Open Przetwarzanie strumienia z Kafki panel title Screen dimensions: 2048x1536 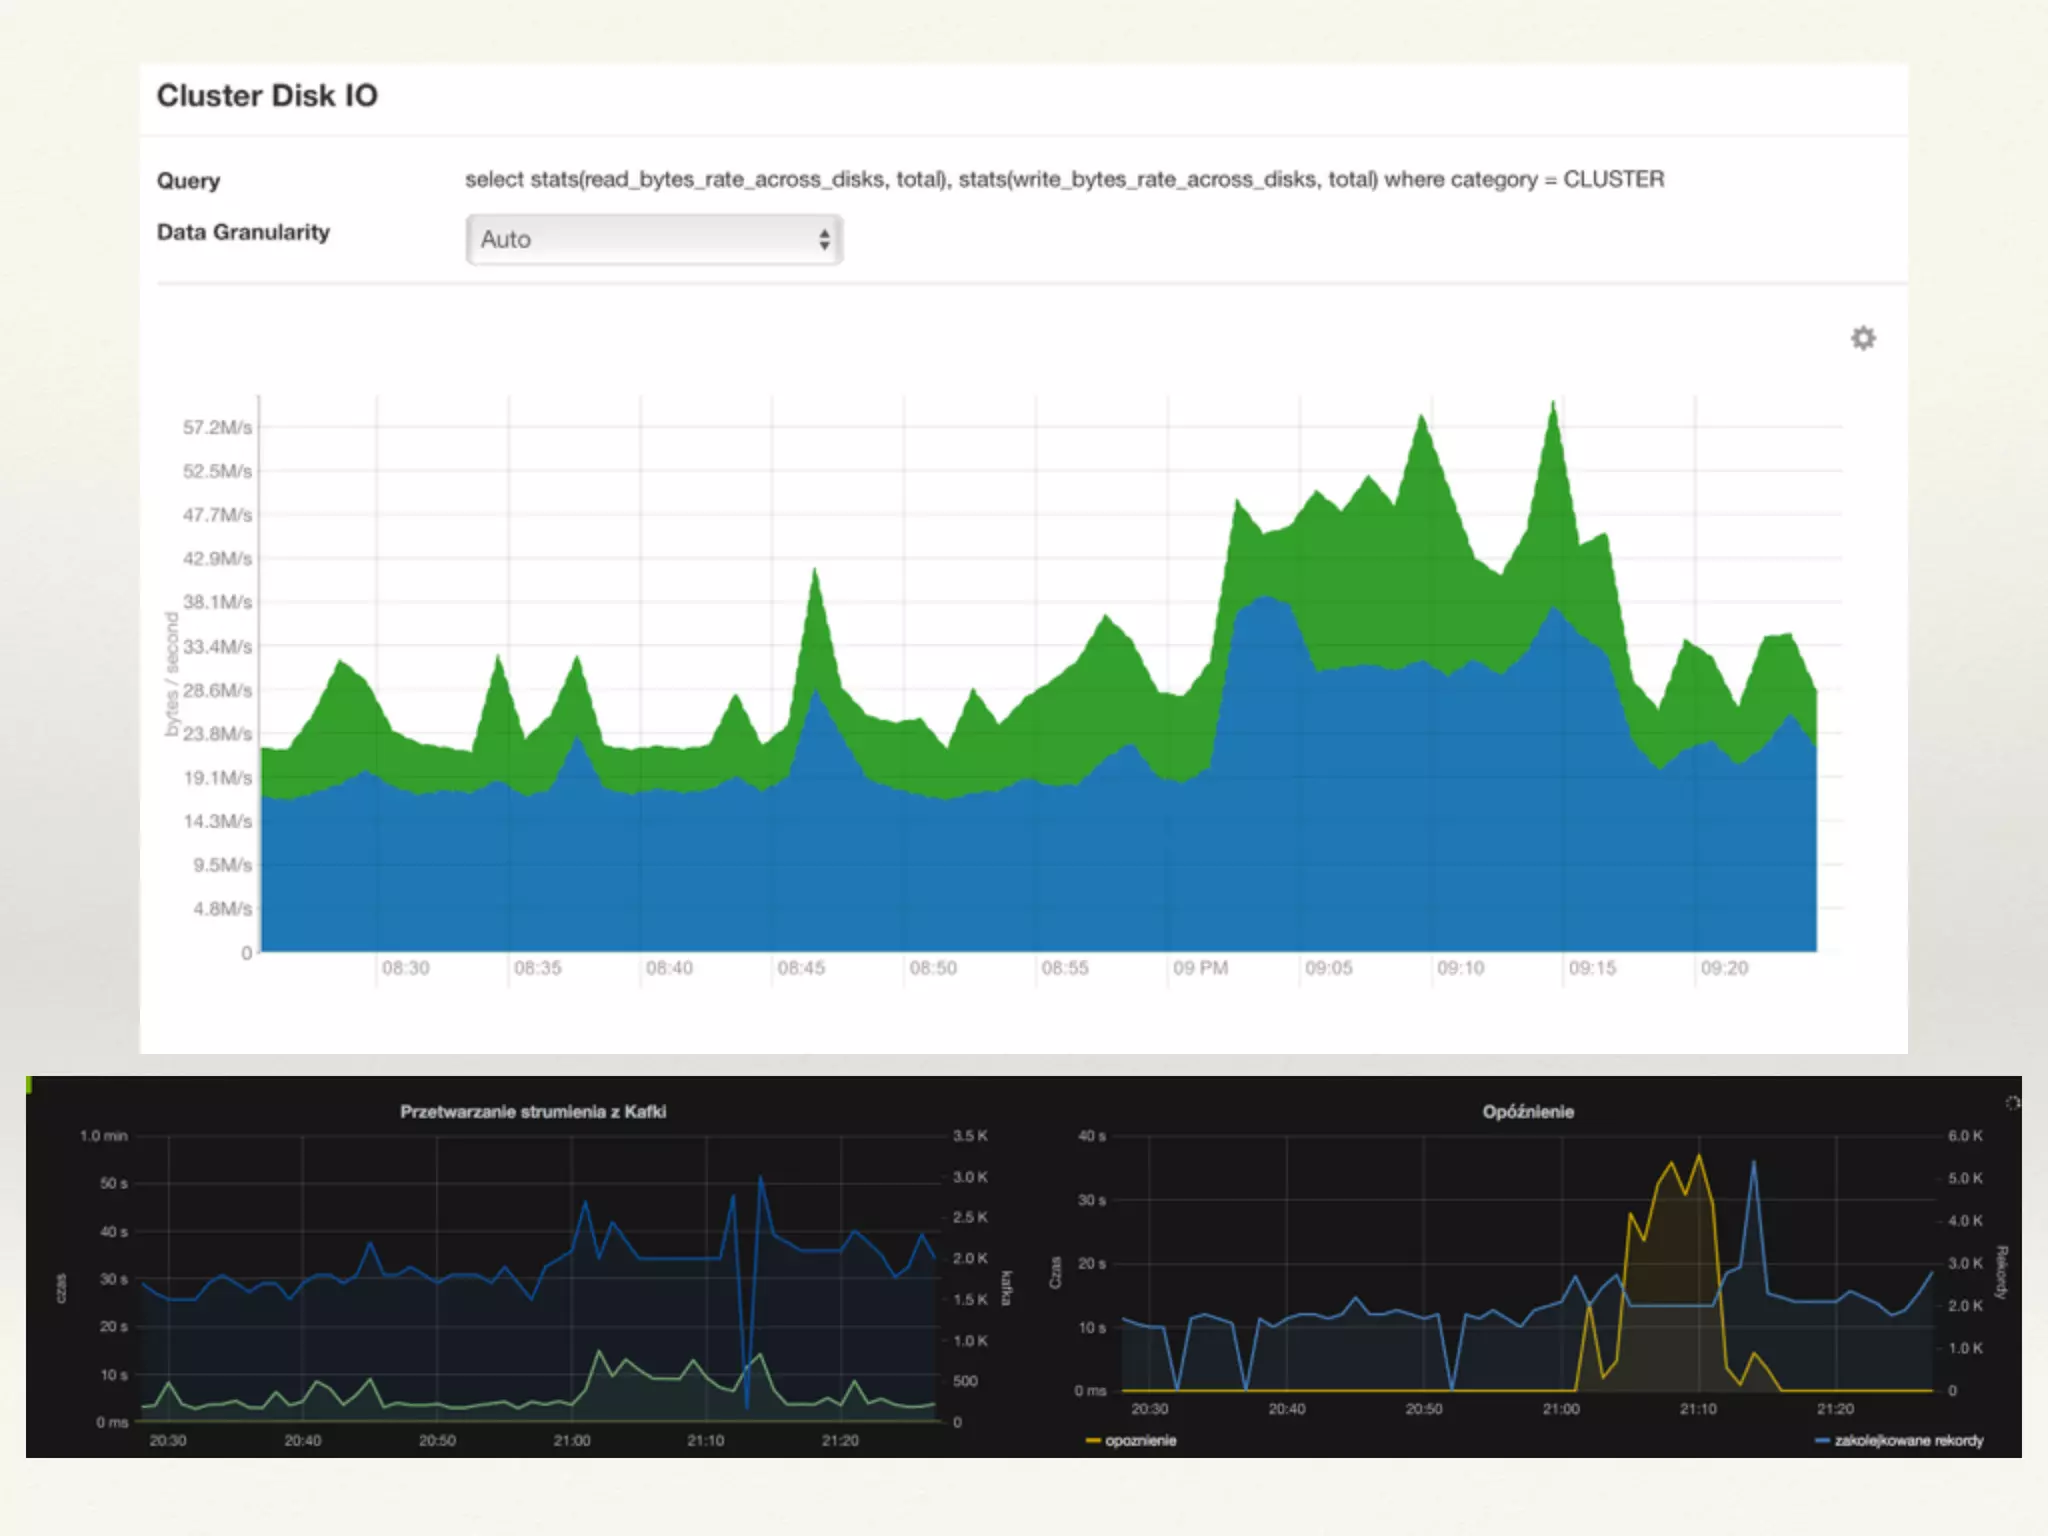click(x=533, y=1112)
